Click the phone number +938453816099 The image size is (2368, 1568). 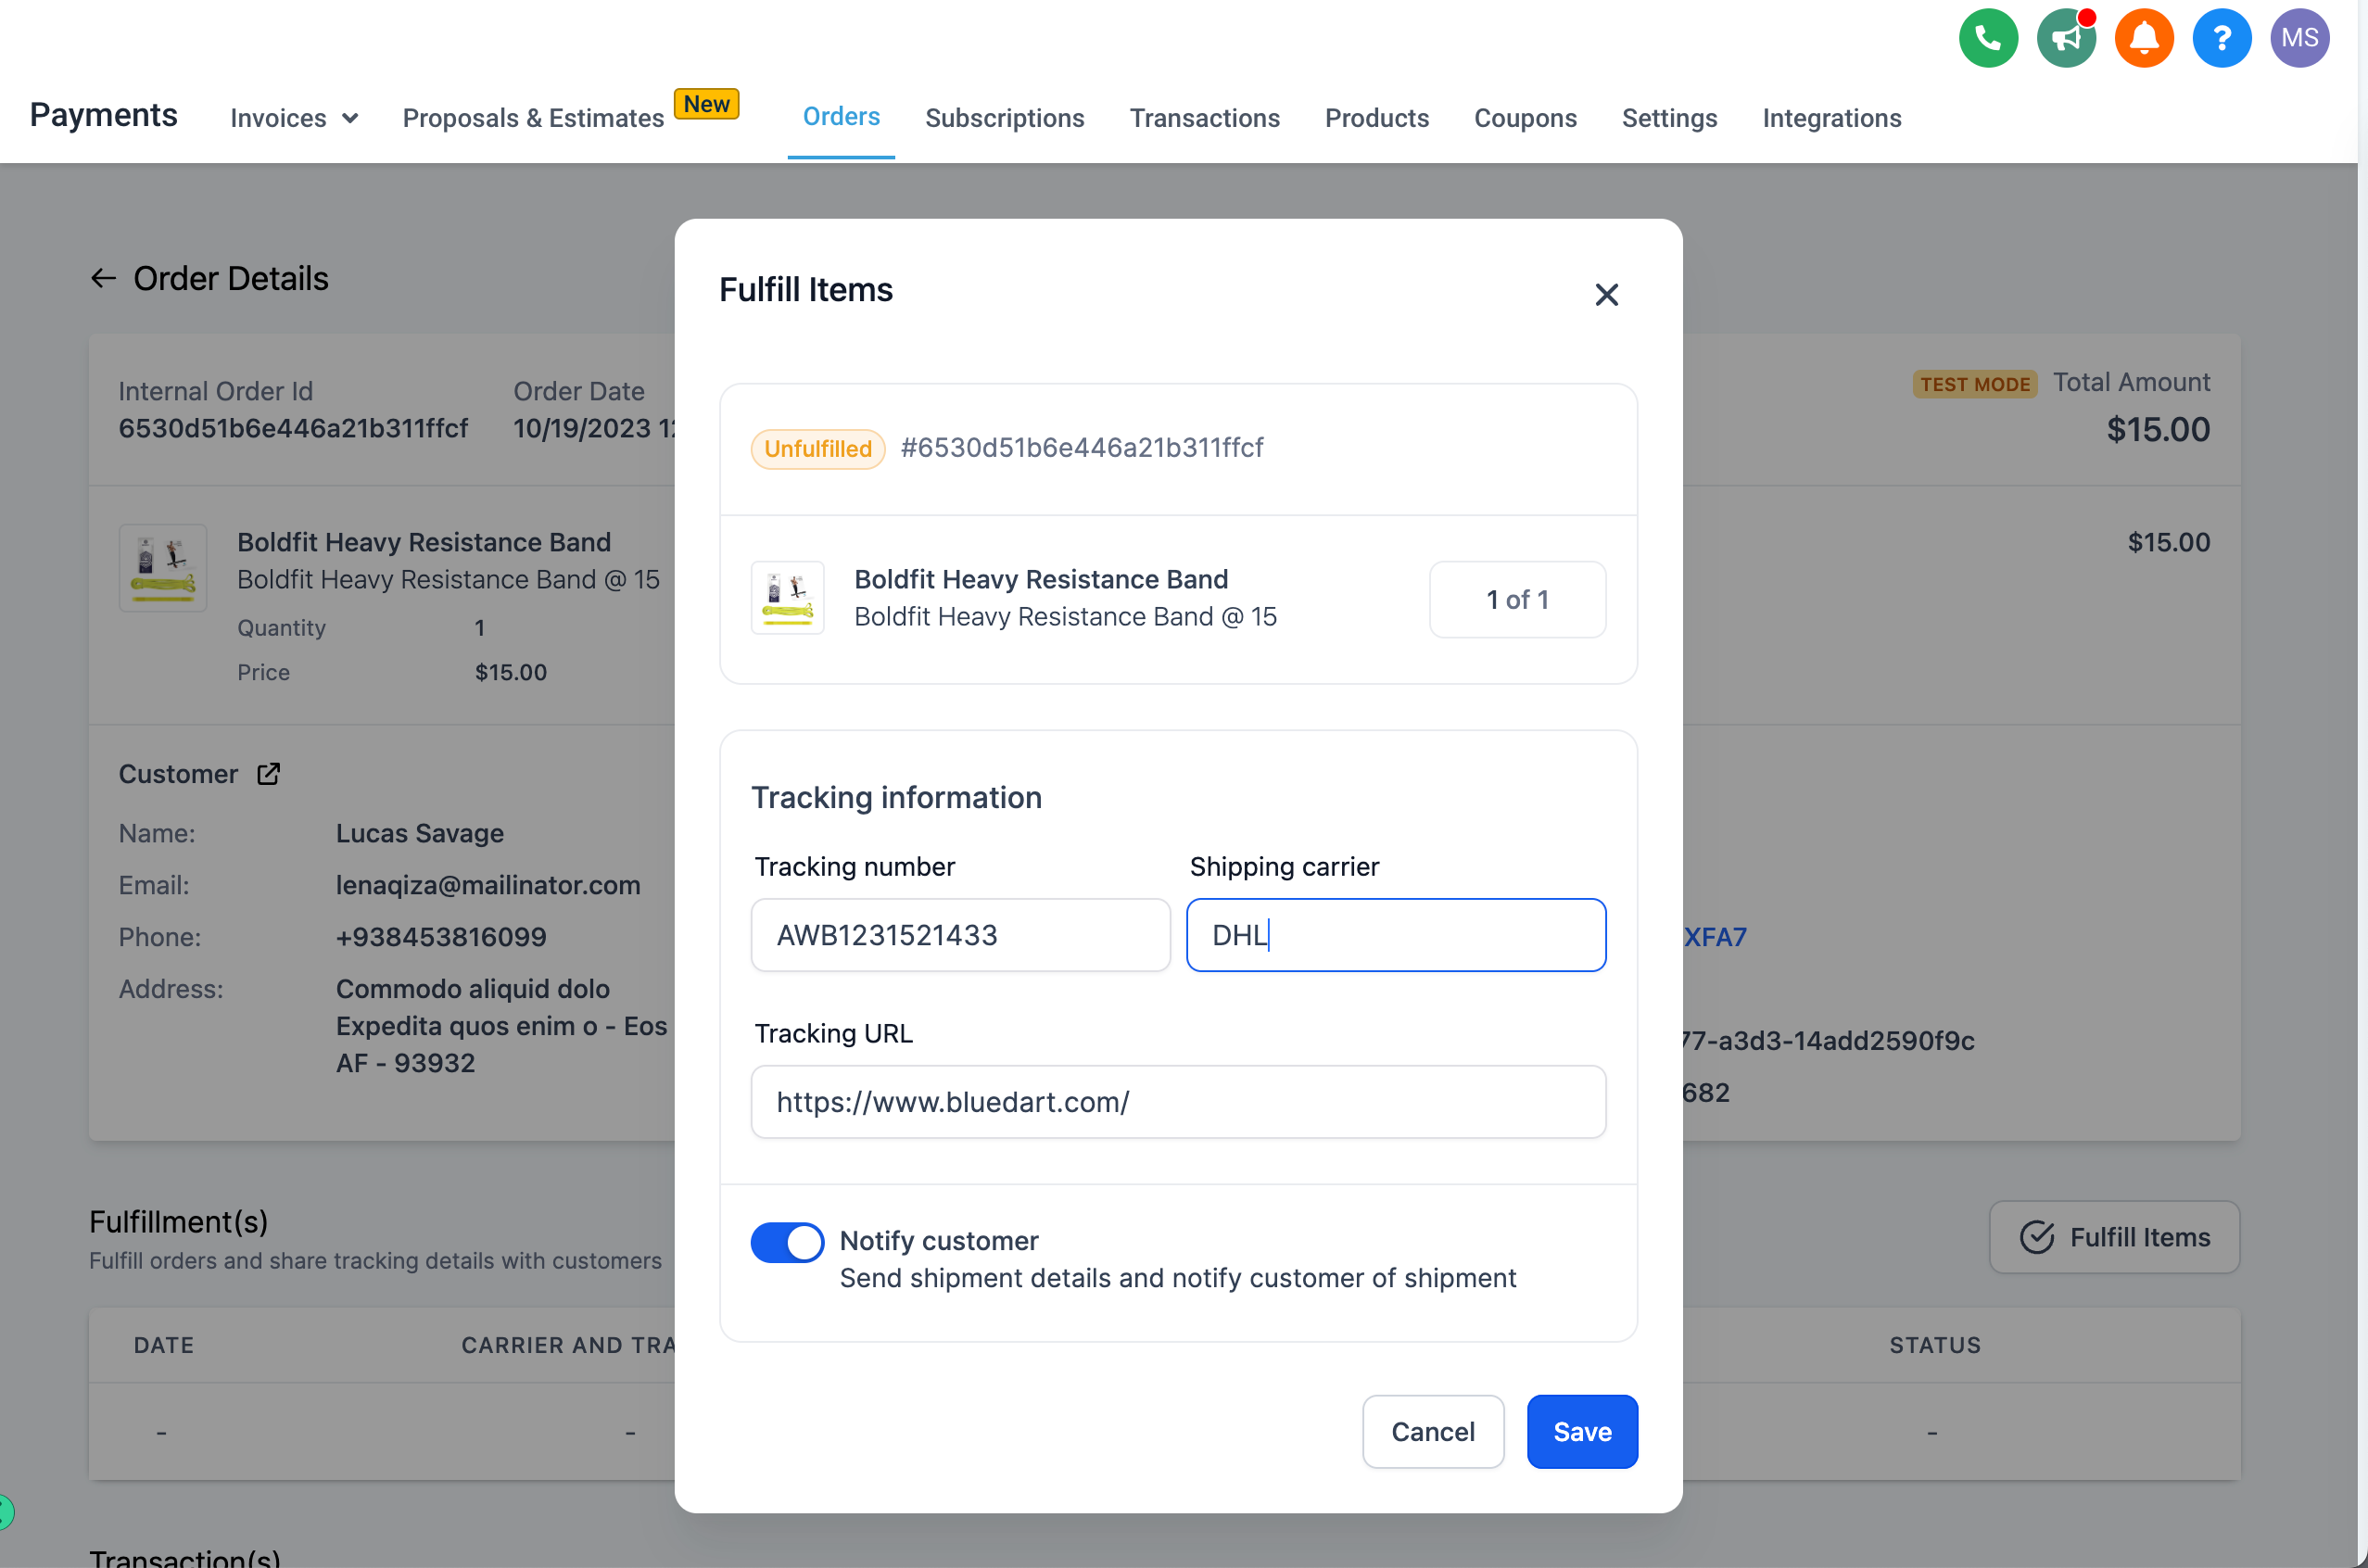click(x=441, y=937)
